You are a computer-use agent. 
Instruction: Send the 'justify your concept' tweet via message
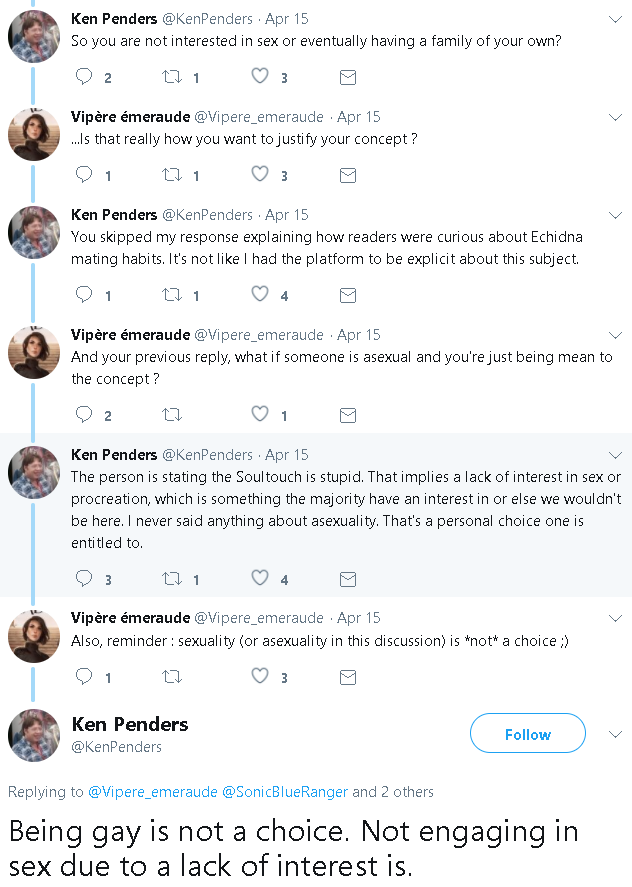tap(347, 175)
